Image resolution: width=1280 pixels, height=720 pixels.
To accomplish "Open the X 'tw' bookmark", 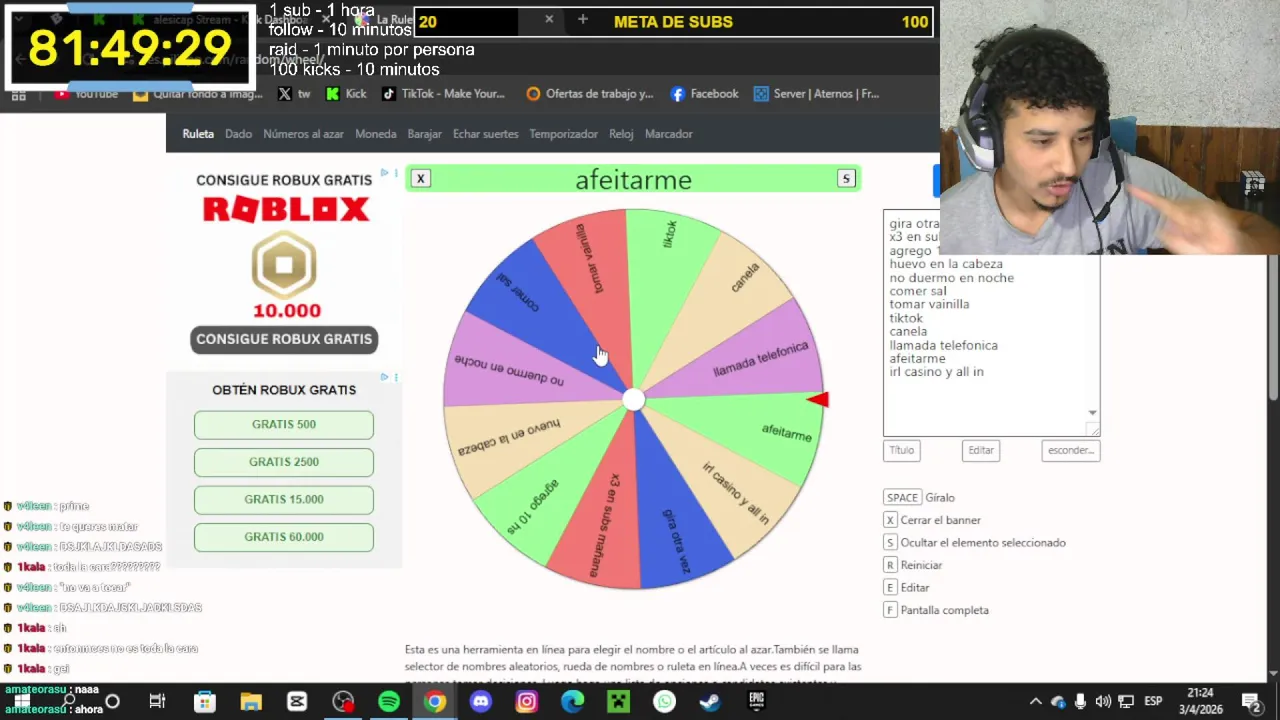I will pos(294,94).
